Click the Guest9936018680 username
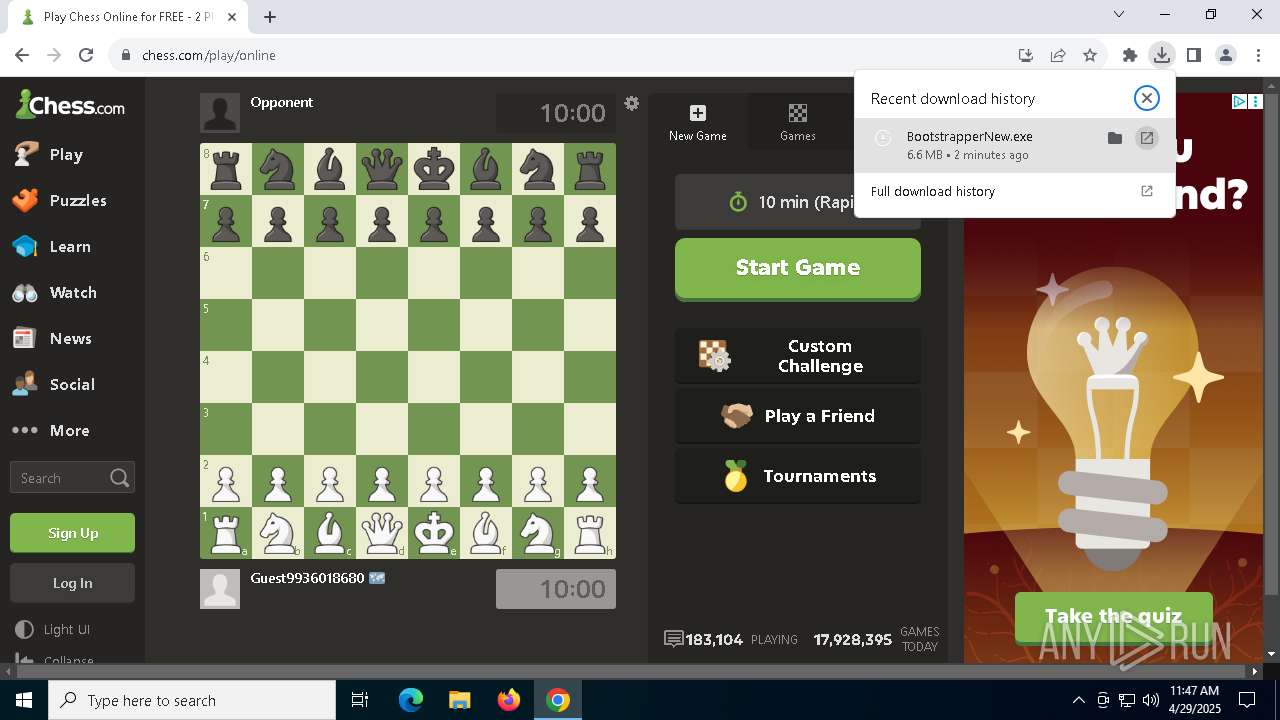 (307, 578)
